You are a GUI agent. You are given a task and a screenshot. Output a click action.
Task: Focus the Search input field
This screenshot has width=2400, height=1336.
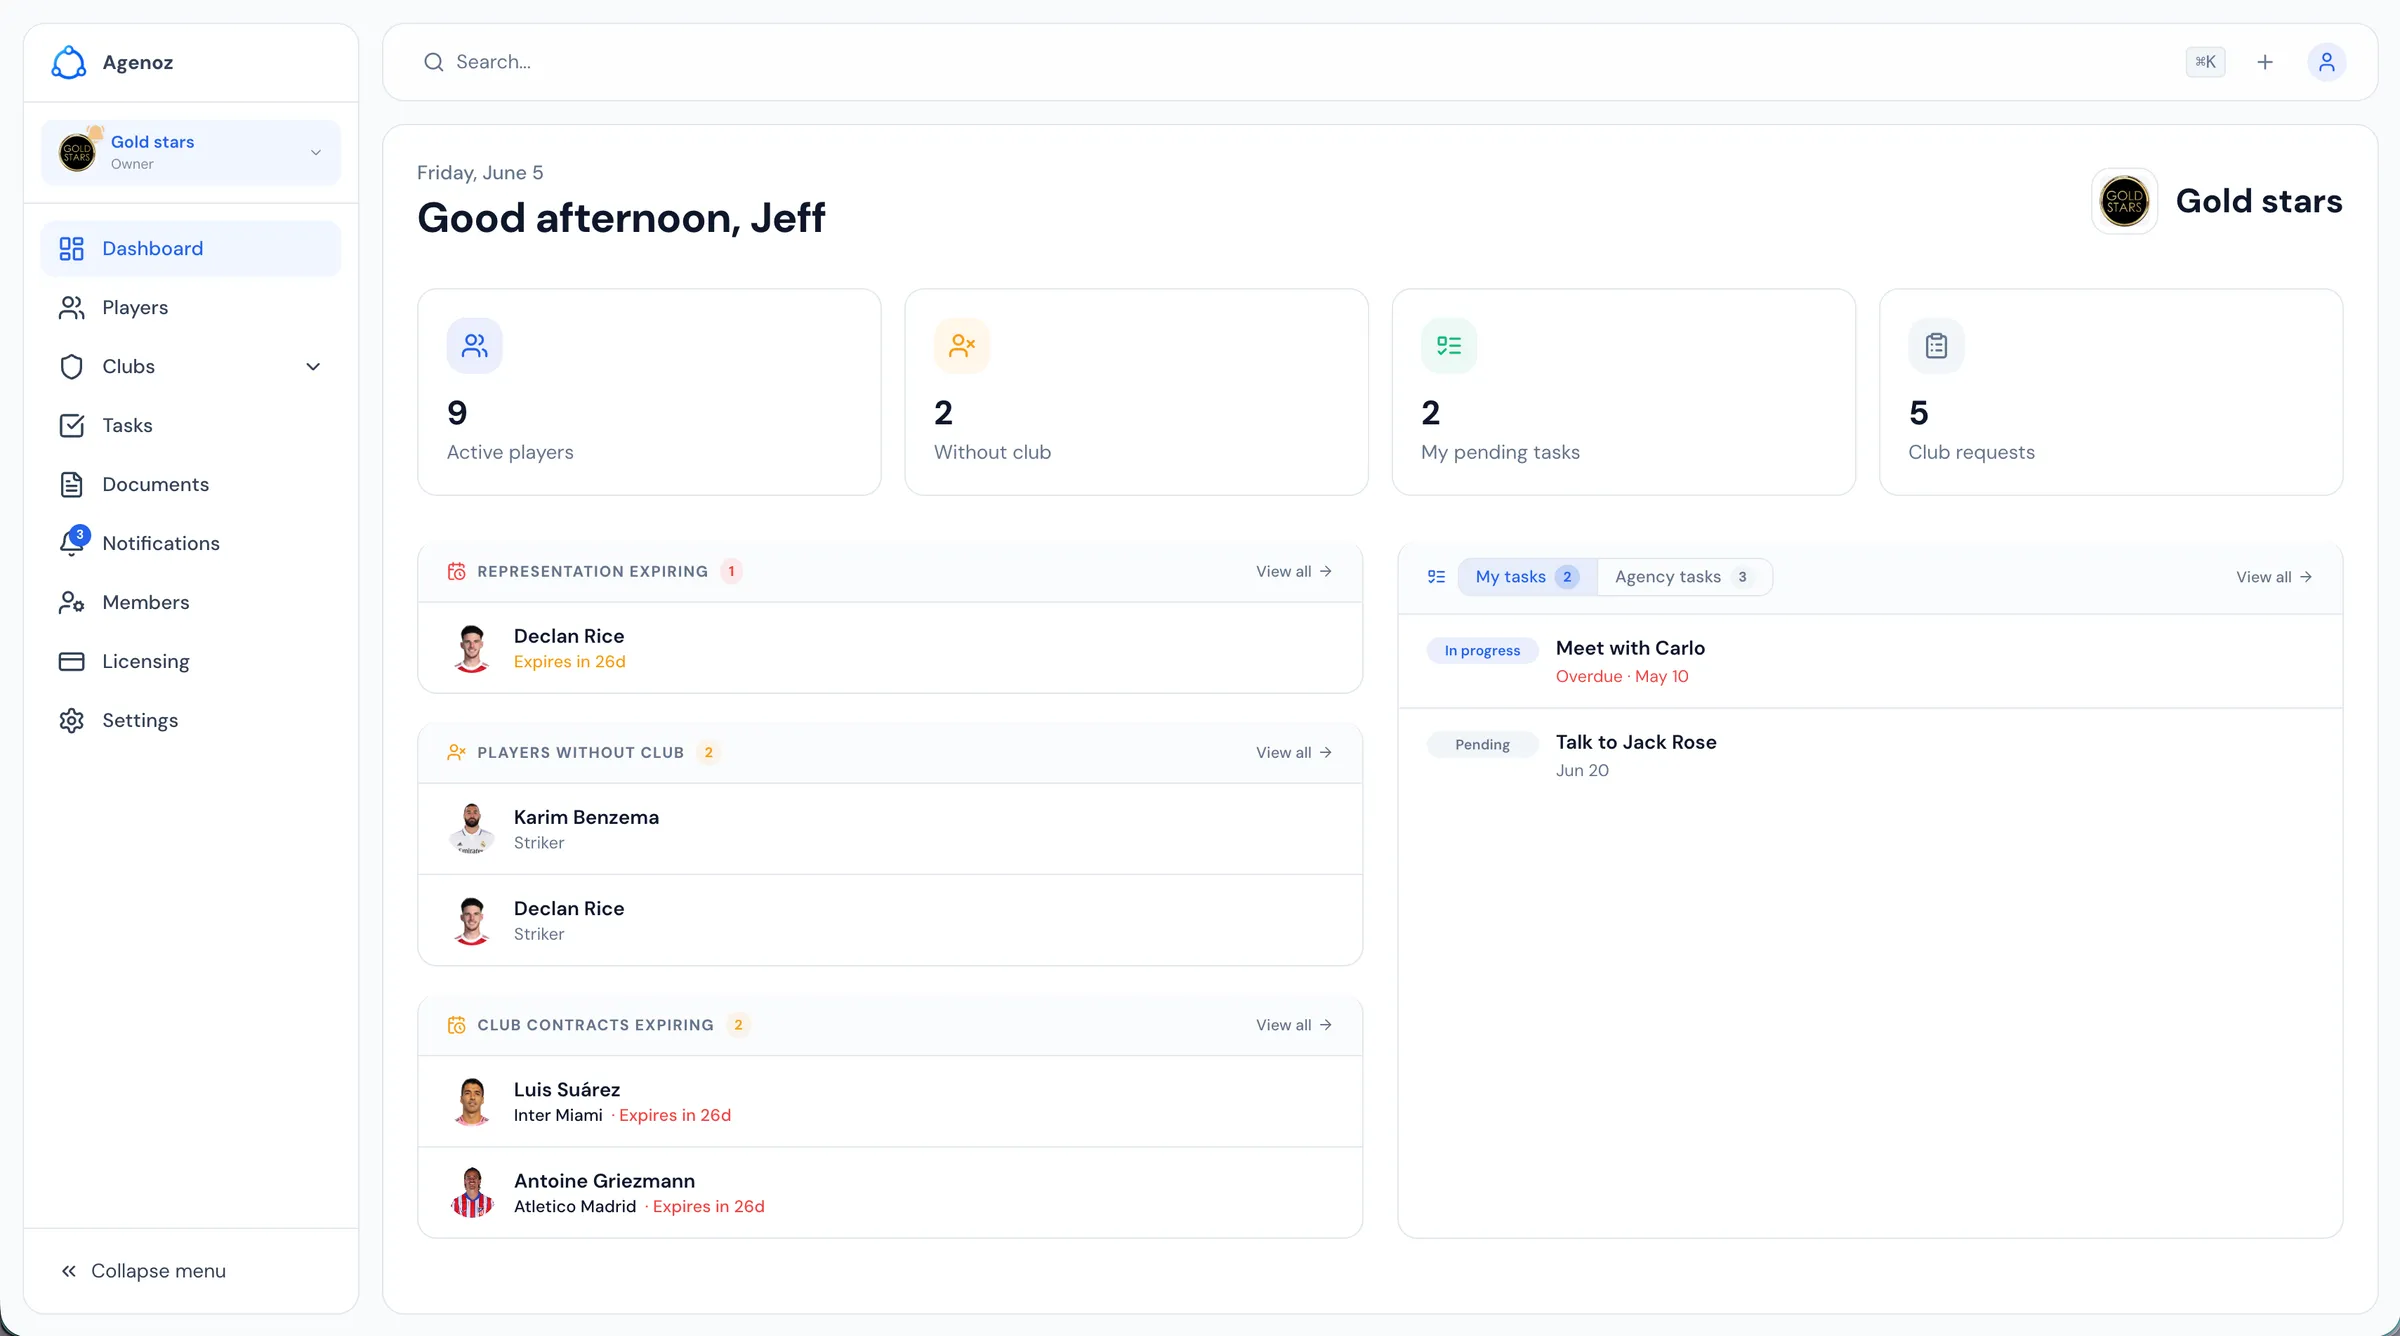point(1300,62)
